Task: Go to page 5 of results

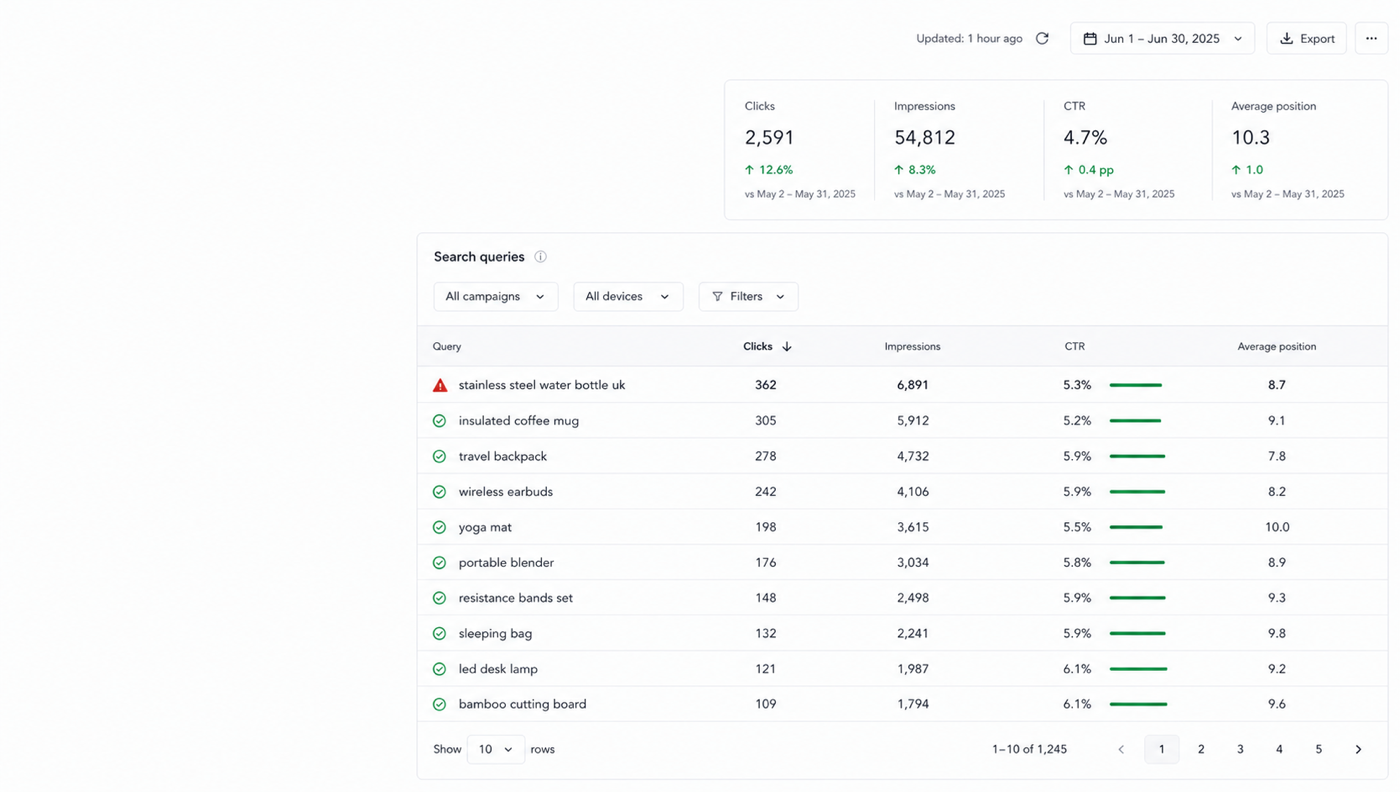Action: coord(1318,749)
